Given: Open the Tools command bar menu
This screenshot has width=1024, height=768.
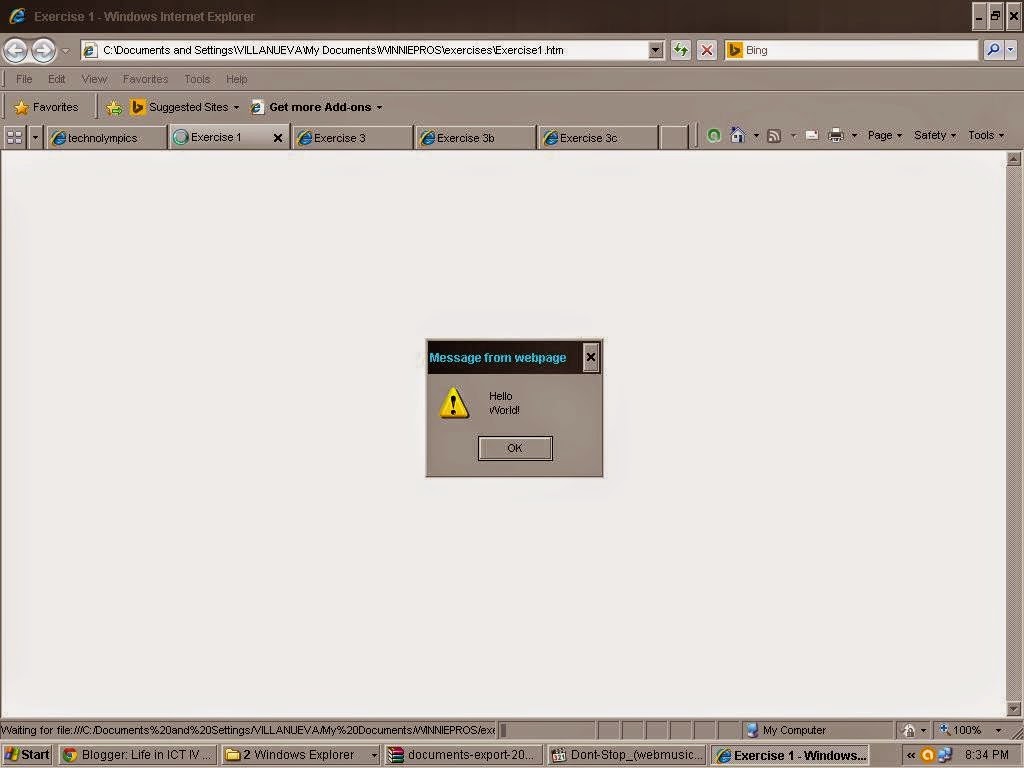Looking at the screenshot, I should 986,135.
